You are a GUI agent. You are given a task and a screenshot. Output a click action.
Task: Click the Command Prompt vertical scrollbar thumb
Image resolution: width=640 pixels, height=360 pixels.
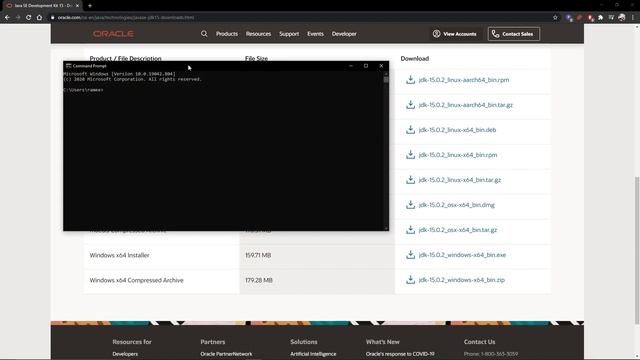386,80
